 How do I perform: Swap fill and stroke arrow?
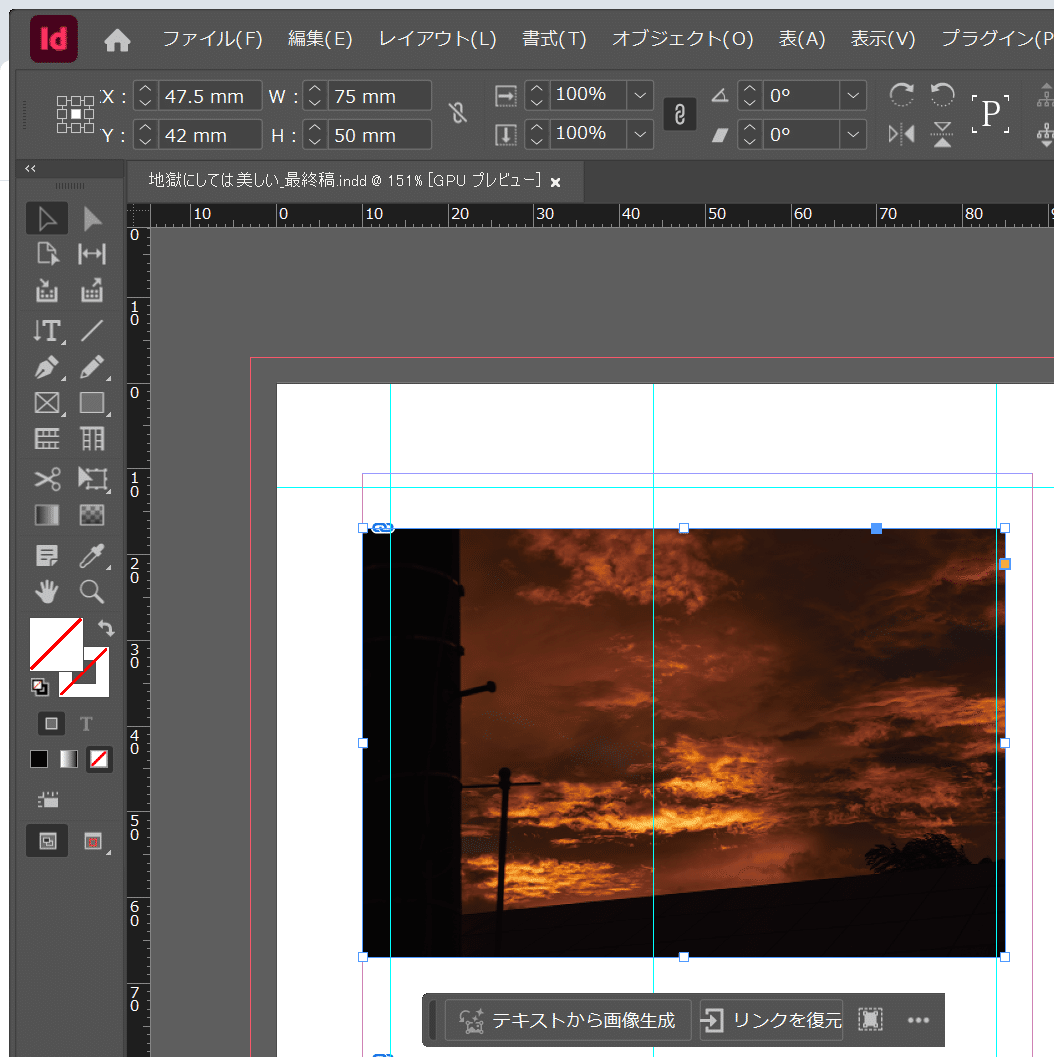tap(106, 628)
